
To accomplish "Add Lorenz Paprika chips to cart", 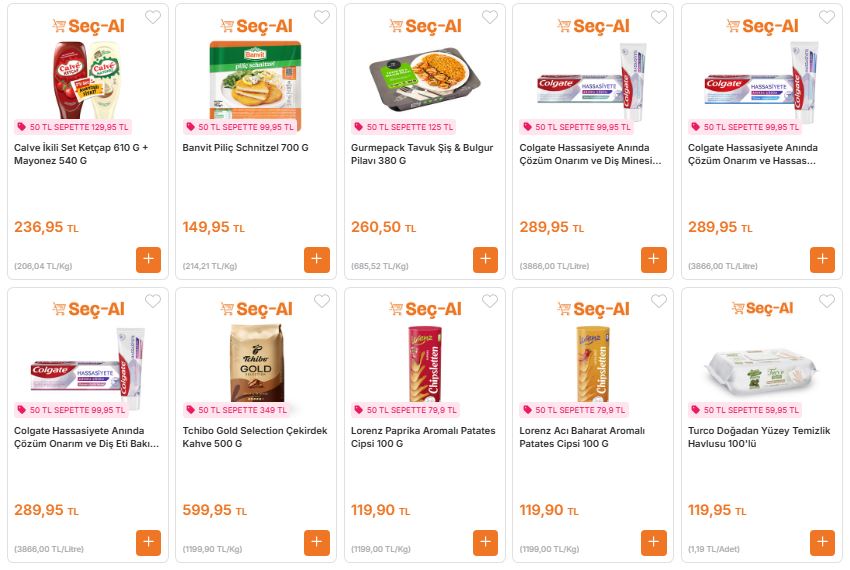I will pos(485,542).
